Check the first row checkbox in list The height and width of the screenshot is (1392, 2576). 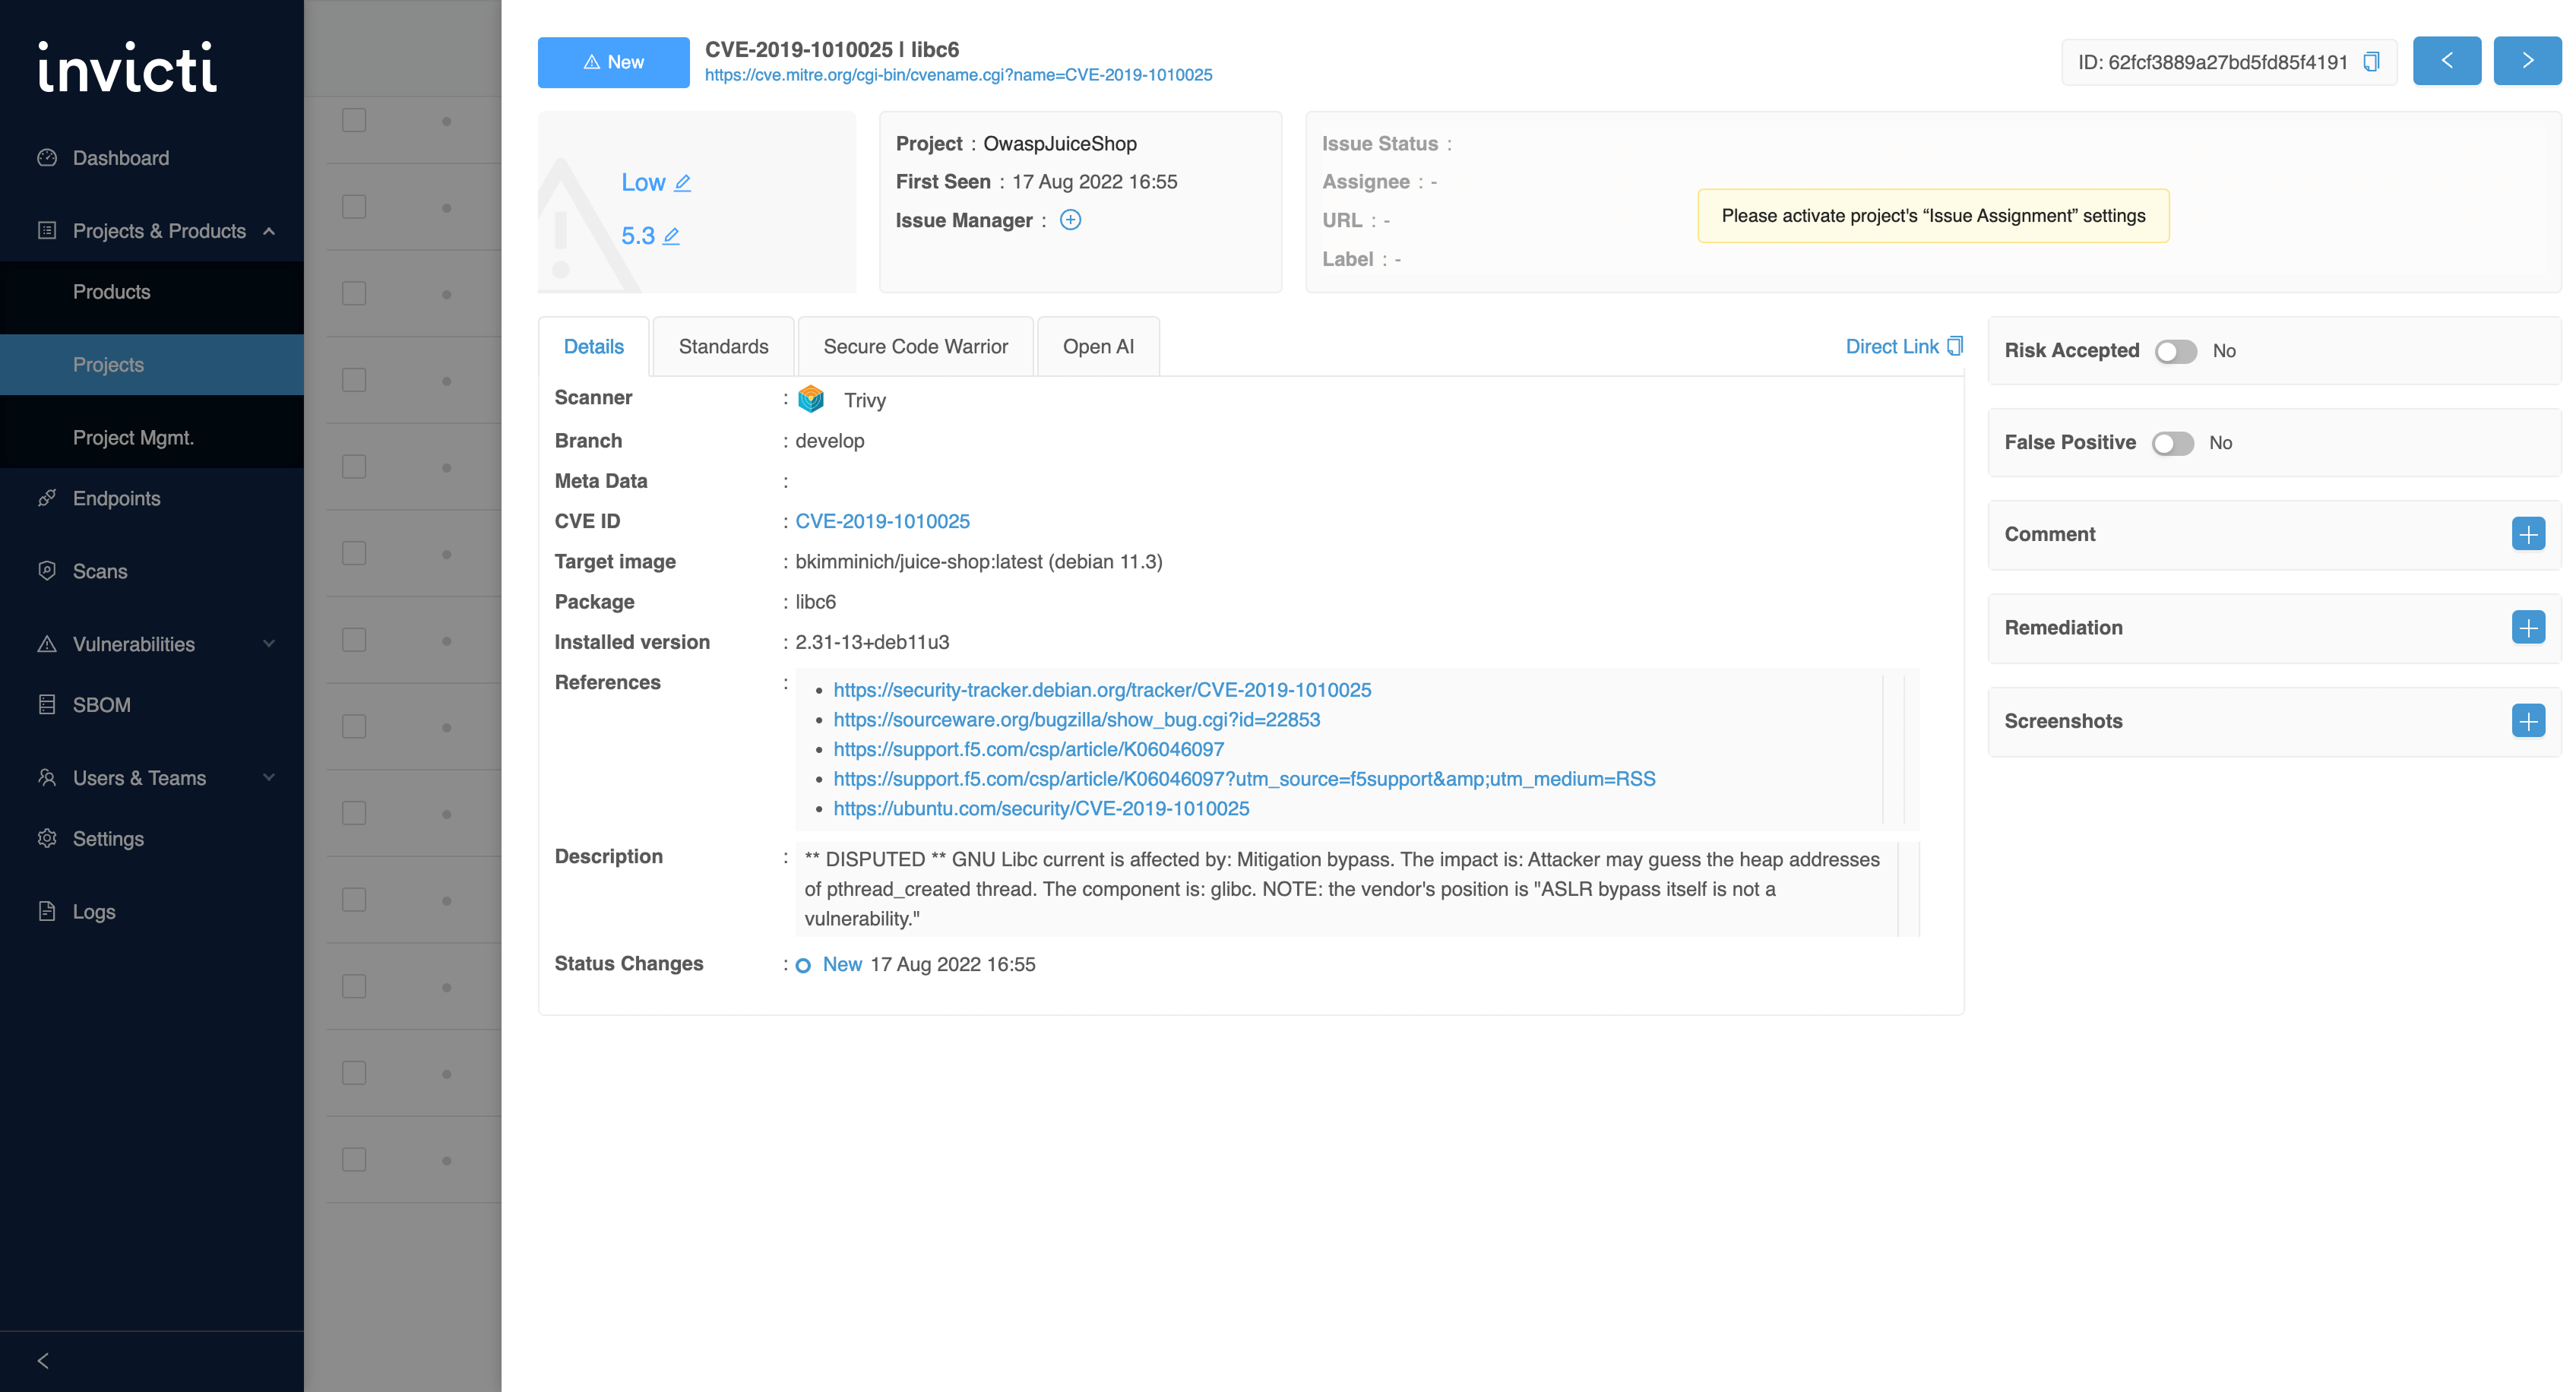coord(354,120)
